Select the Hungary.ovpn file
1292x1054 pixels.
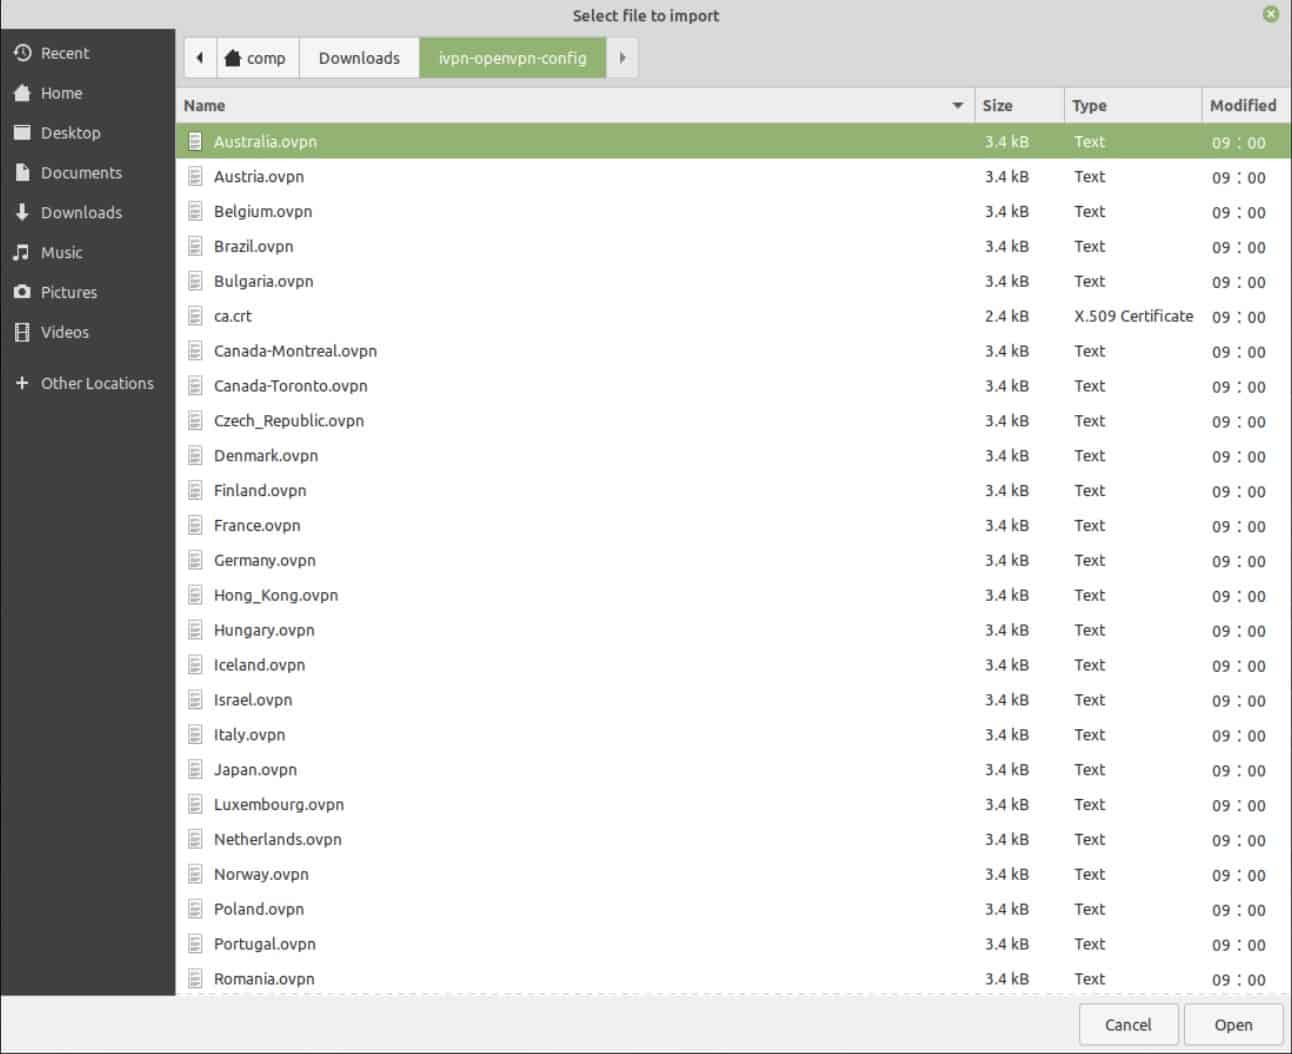point(733,631)
